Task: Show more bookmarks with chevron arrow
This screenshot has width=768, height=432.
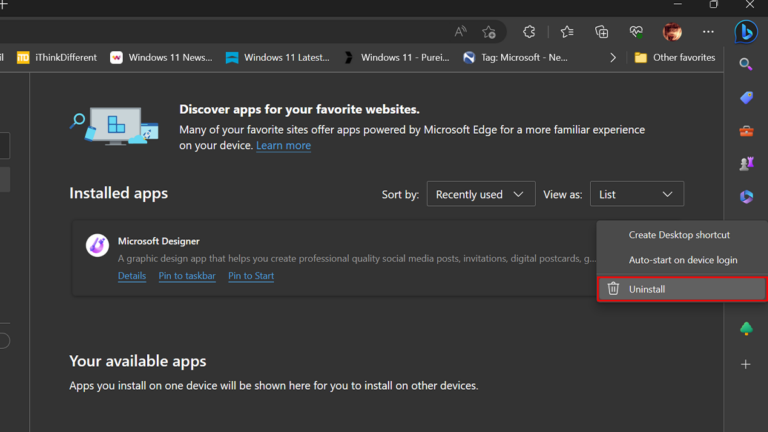Action: (613, 58)
